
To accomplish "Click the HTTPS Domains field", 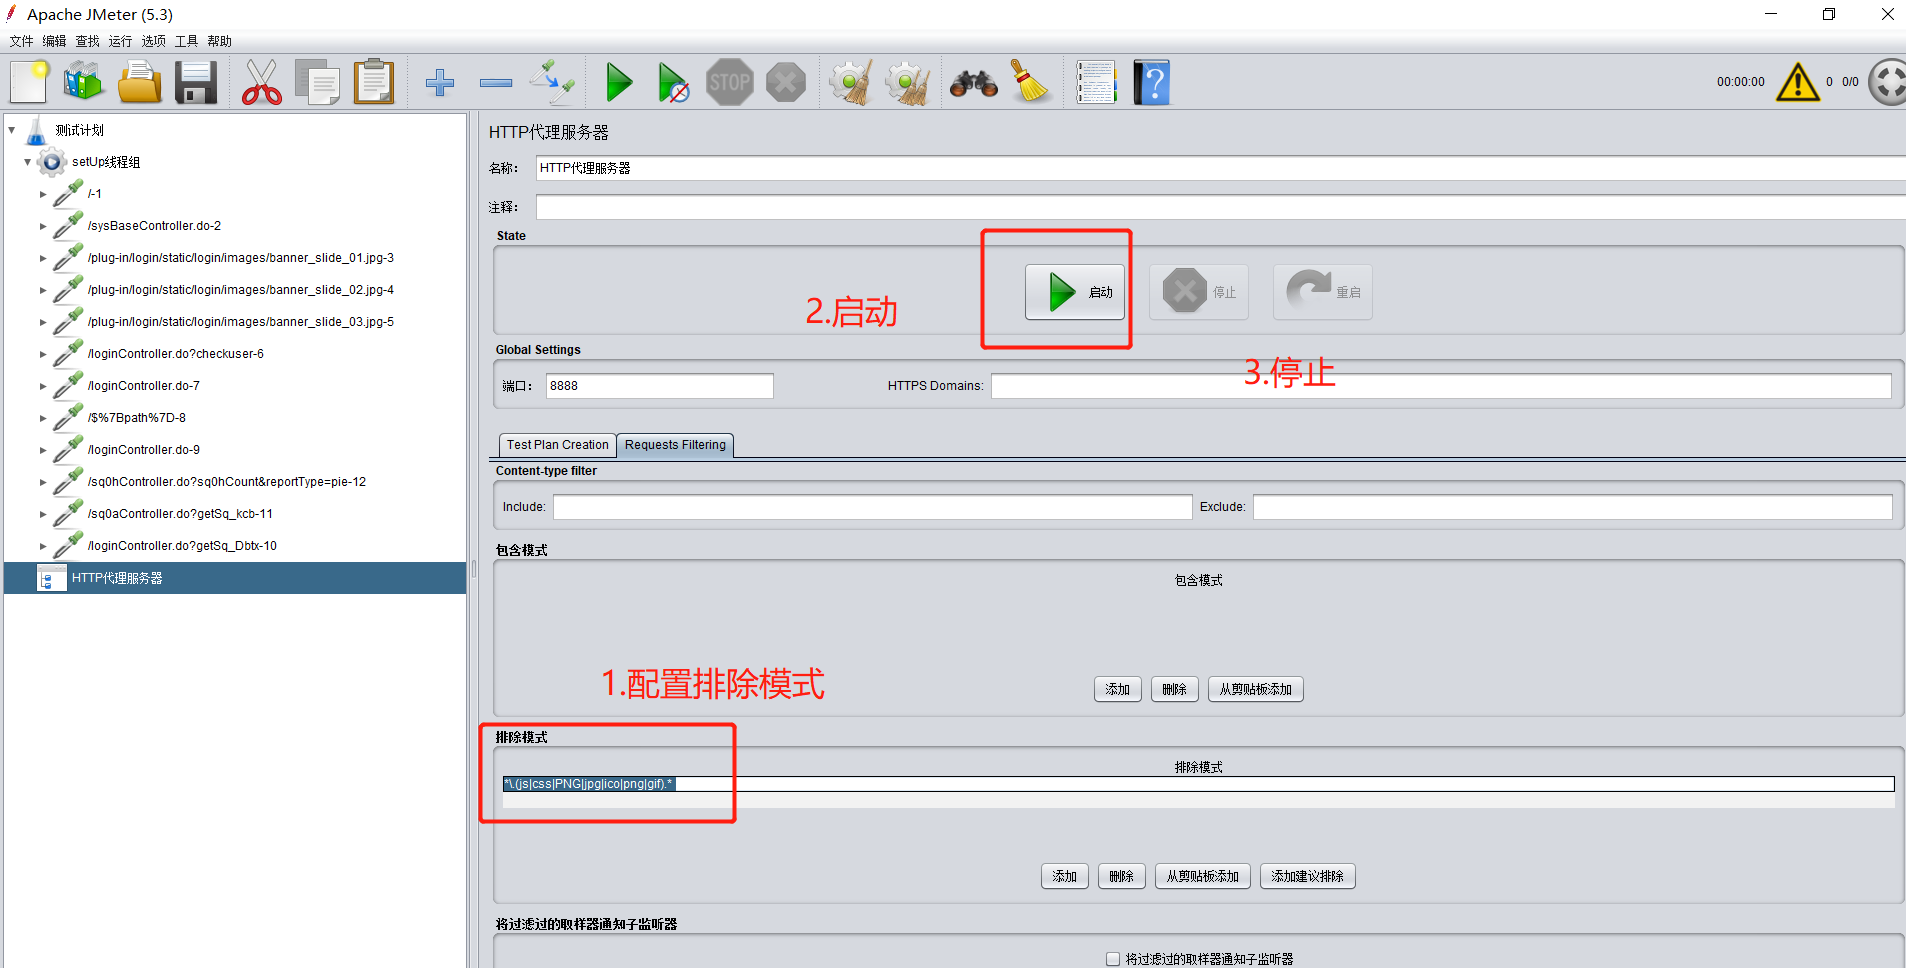I will 1441,386.
